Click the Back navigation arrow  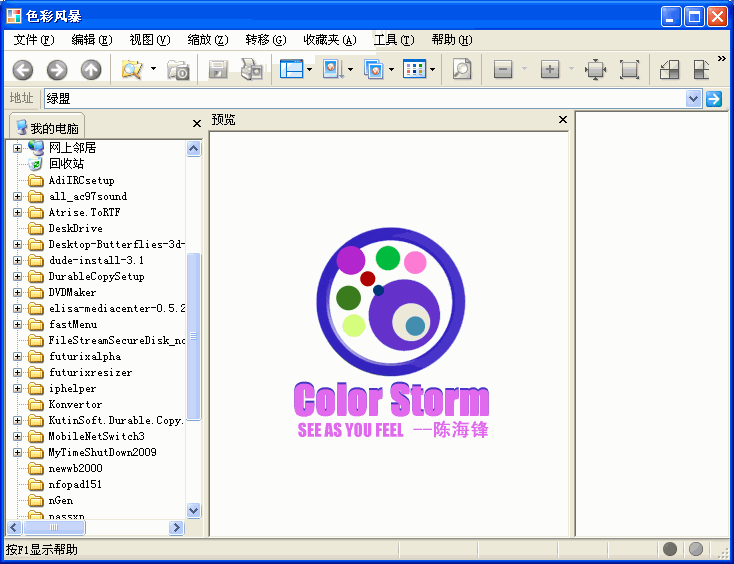[23, 70]
